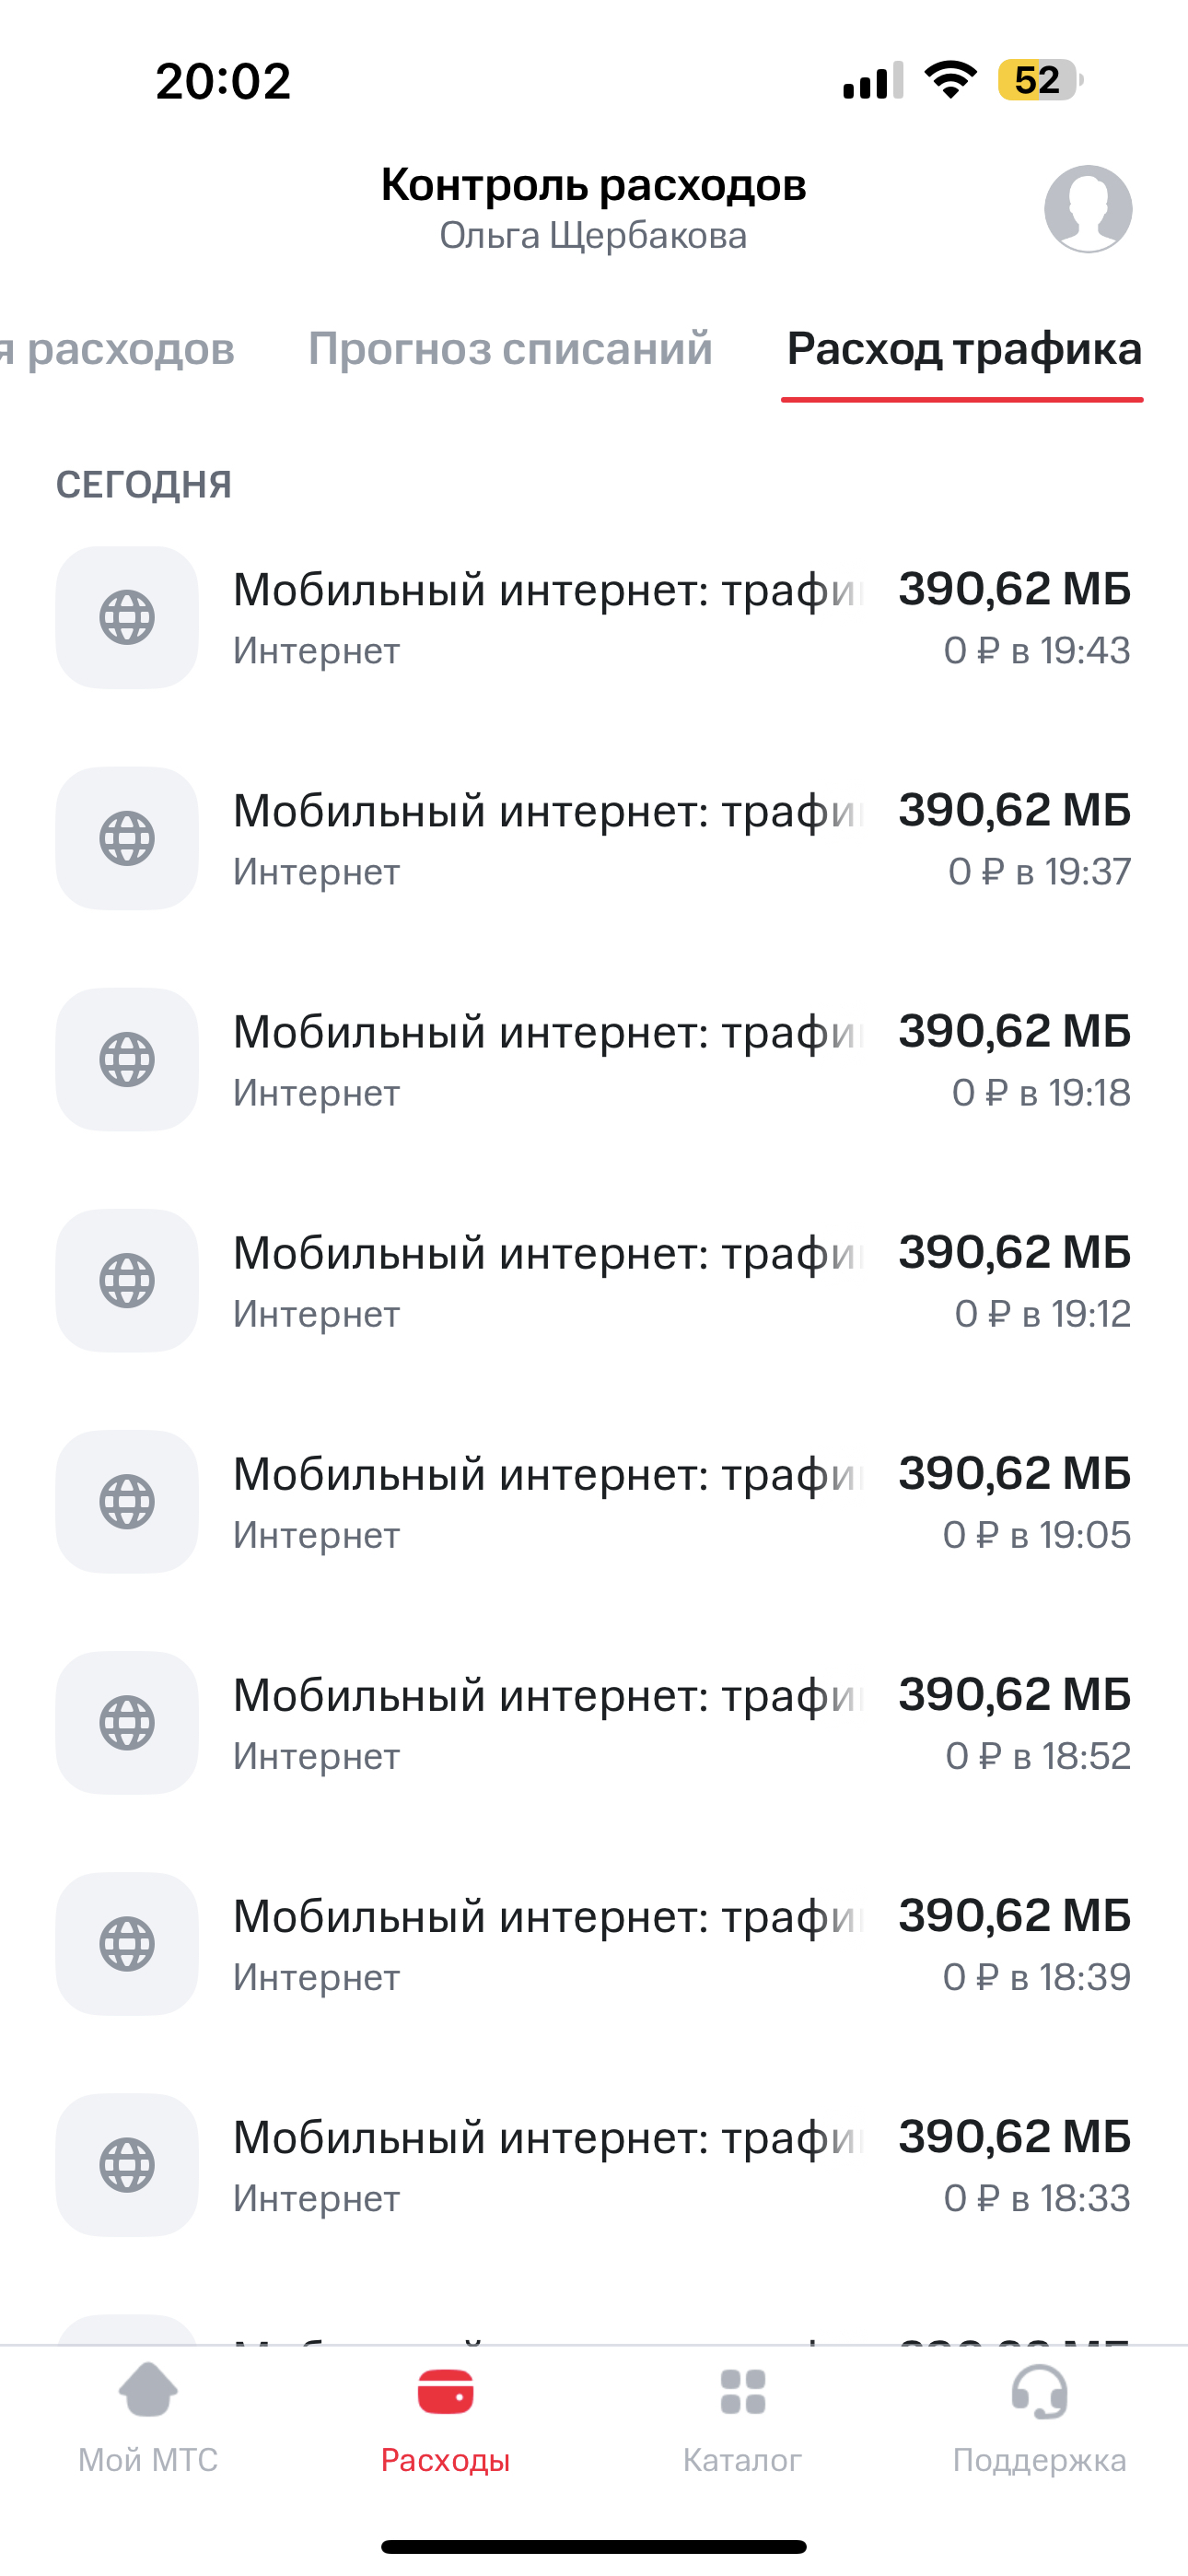Tap the globe icon of the 19:18 entry

click(127, 1059)
